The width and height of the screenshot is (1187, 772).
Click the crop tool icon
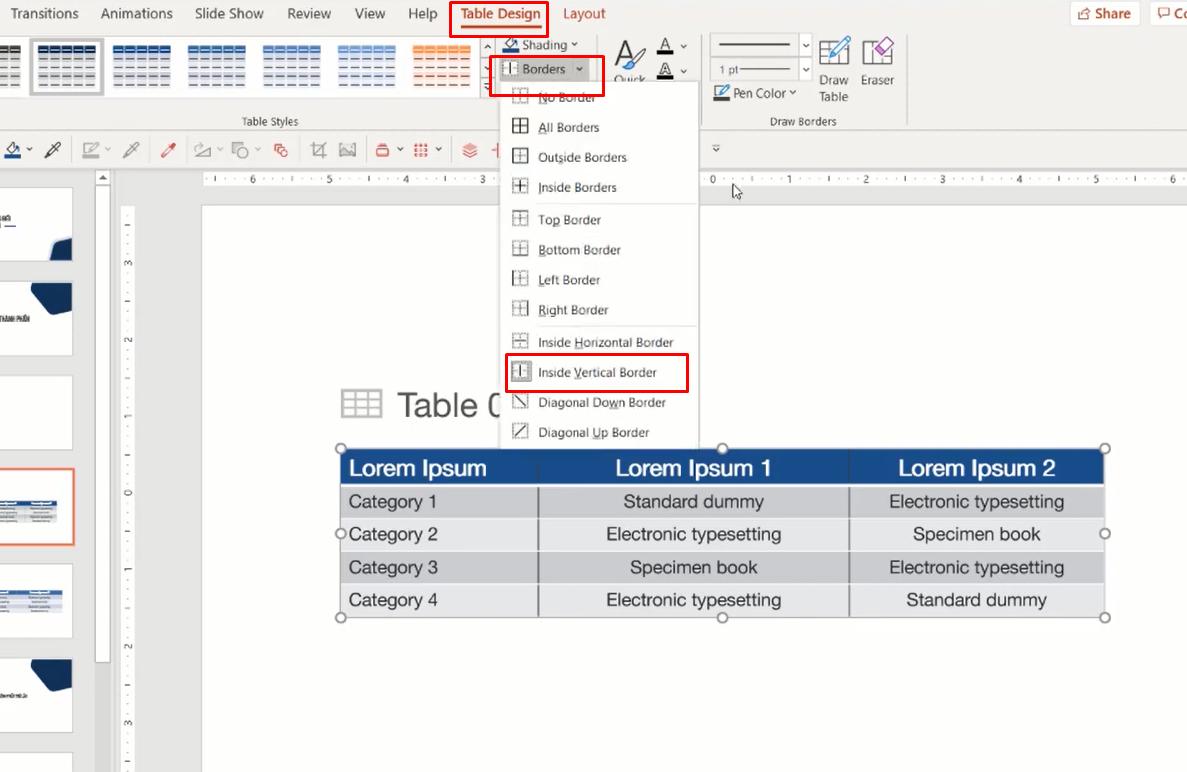[x=318, y=150]
